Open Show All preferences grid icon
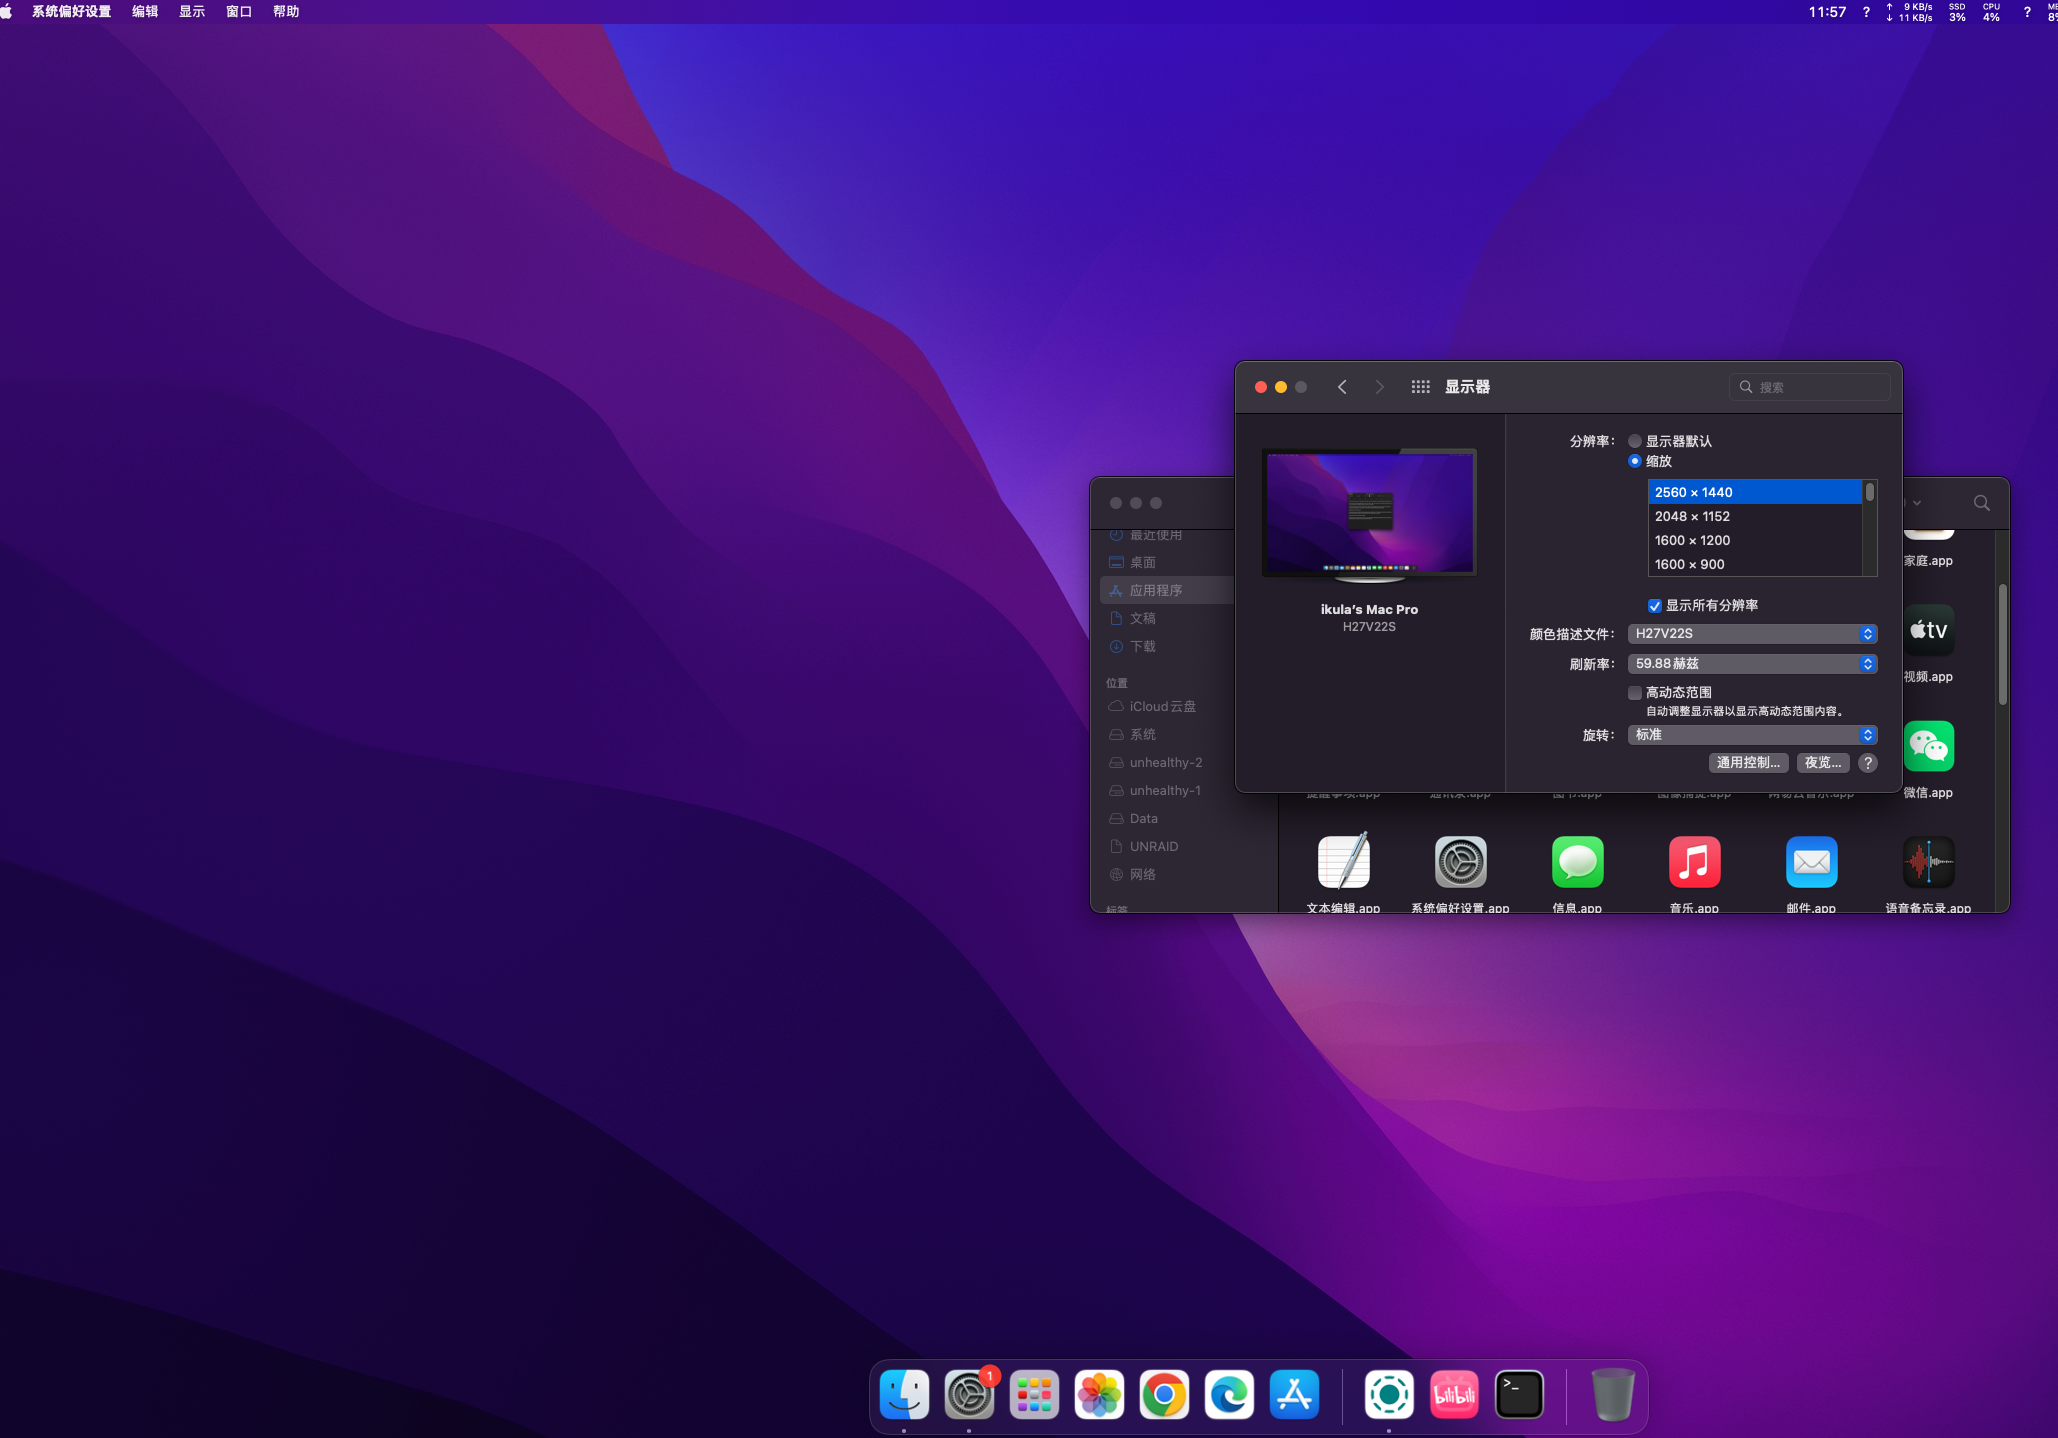 1420,387
